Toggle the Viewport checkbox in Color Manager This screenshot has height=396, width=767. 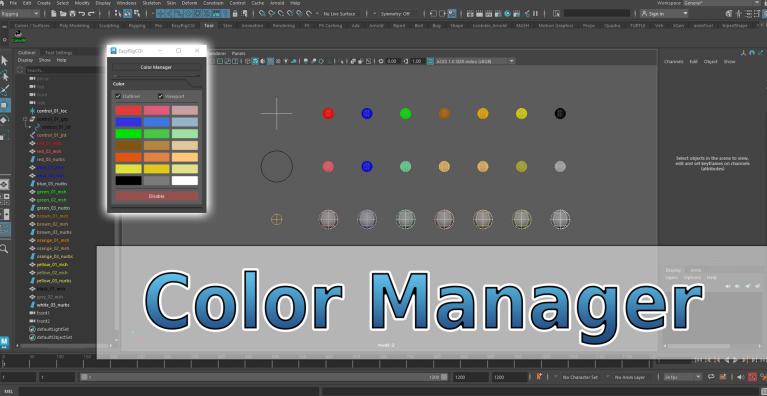[x=160, y=96]
